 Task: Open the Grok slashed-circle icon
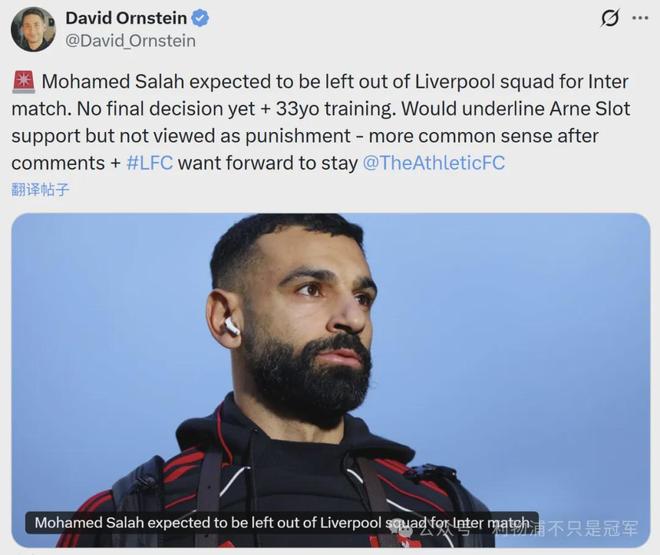[x=610, y=18]
